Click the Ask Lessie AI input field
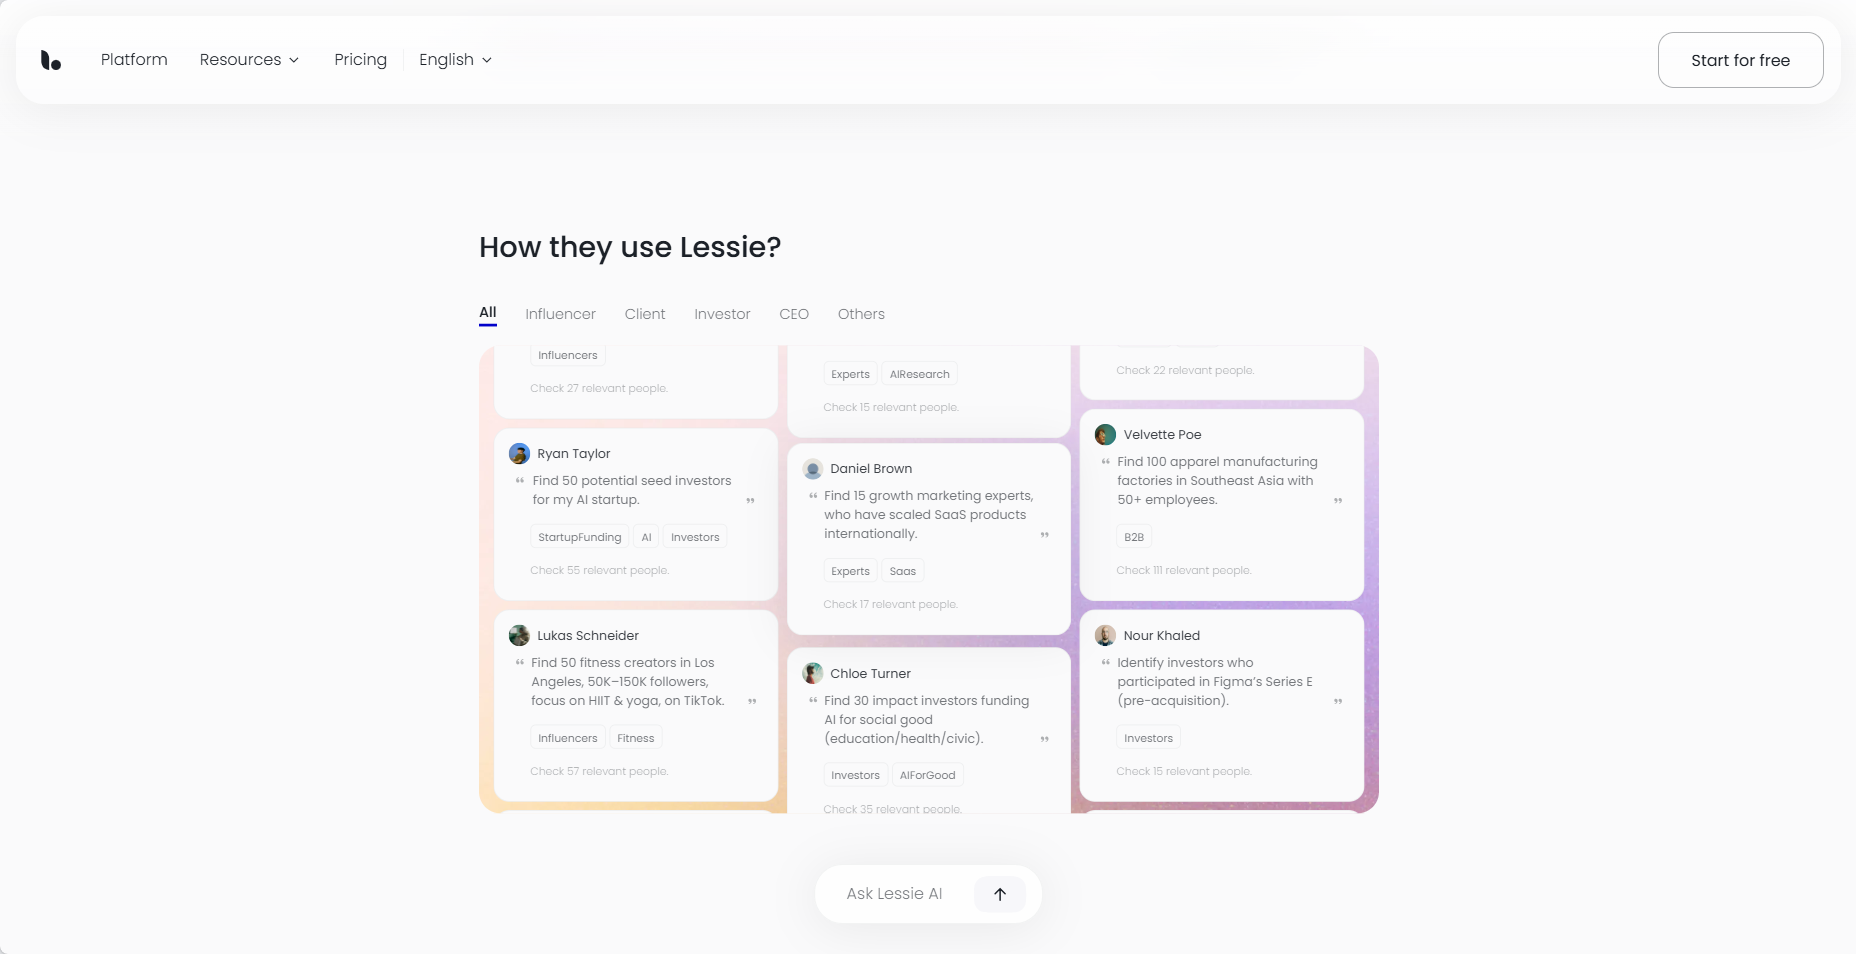This screenshot has height=954, width=1856. tap(895, 894)
